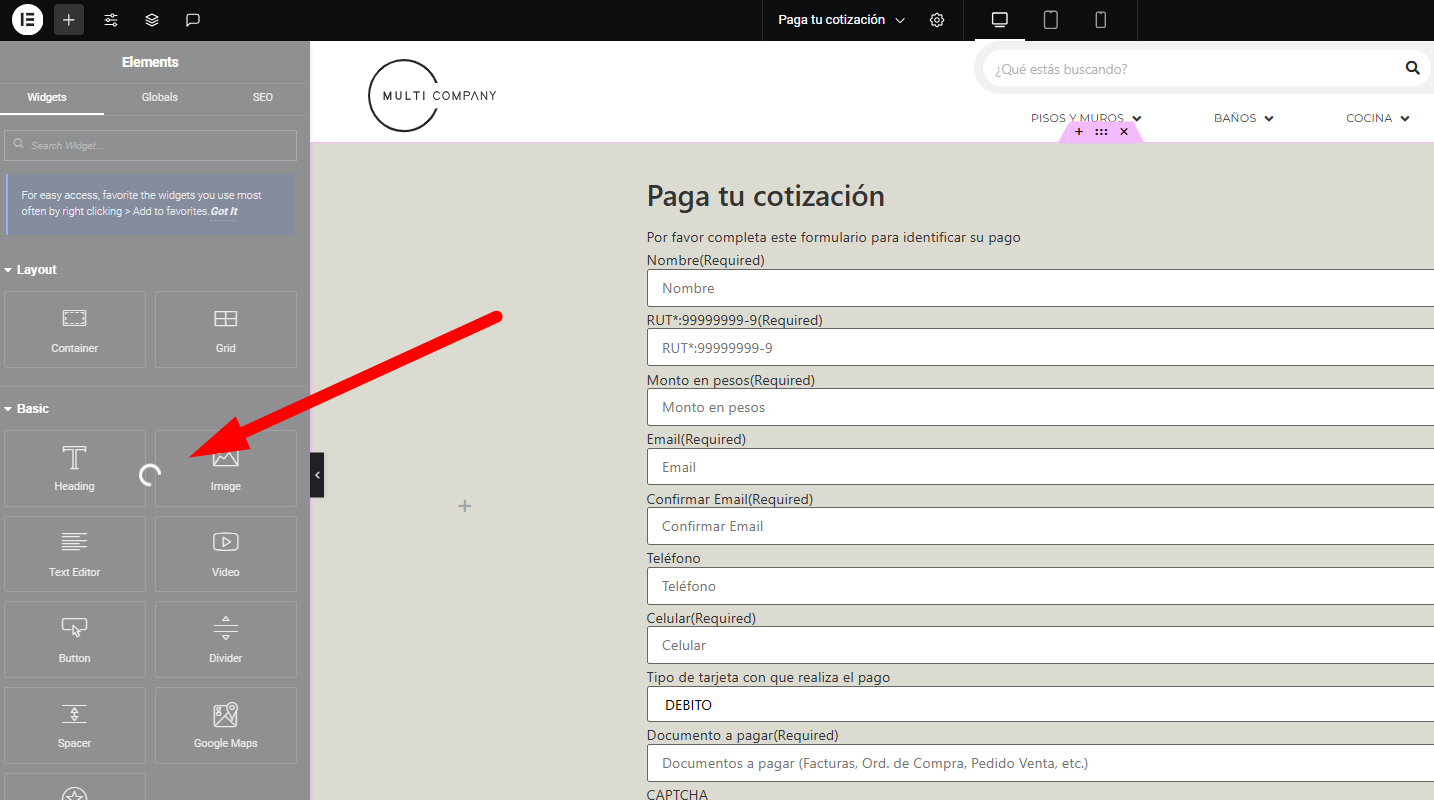Switch to the Widgets tab
The image size is (1434, 800).
(47, 97)
